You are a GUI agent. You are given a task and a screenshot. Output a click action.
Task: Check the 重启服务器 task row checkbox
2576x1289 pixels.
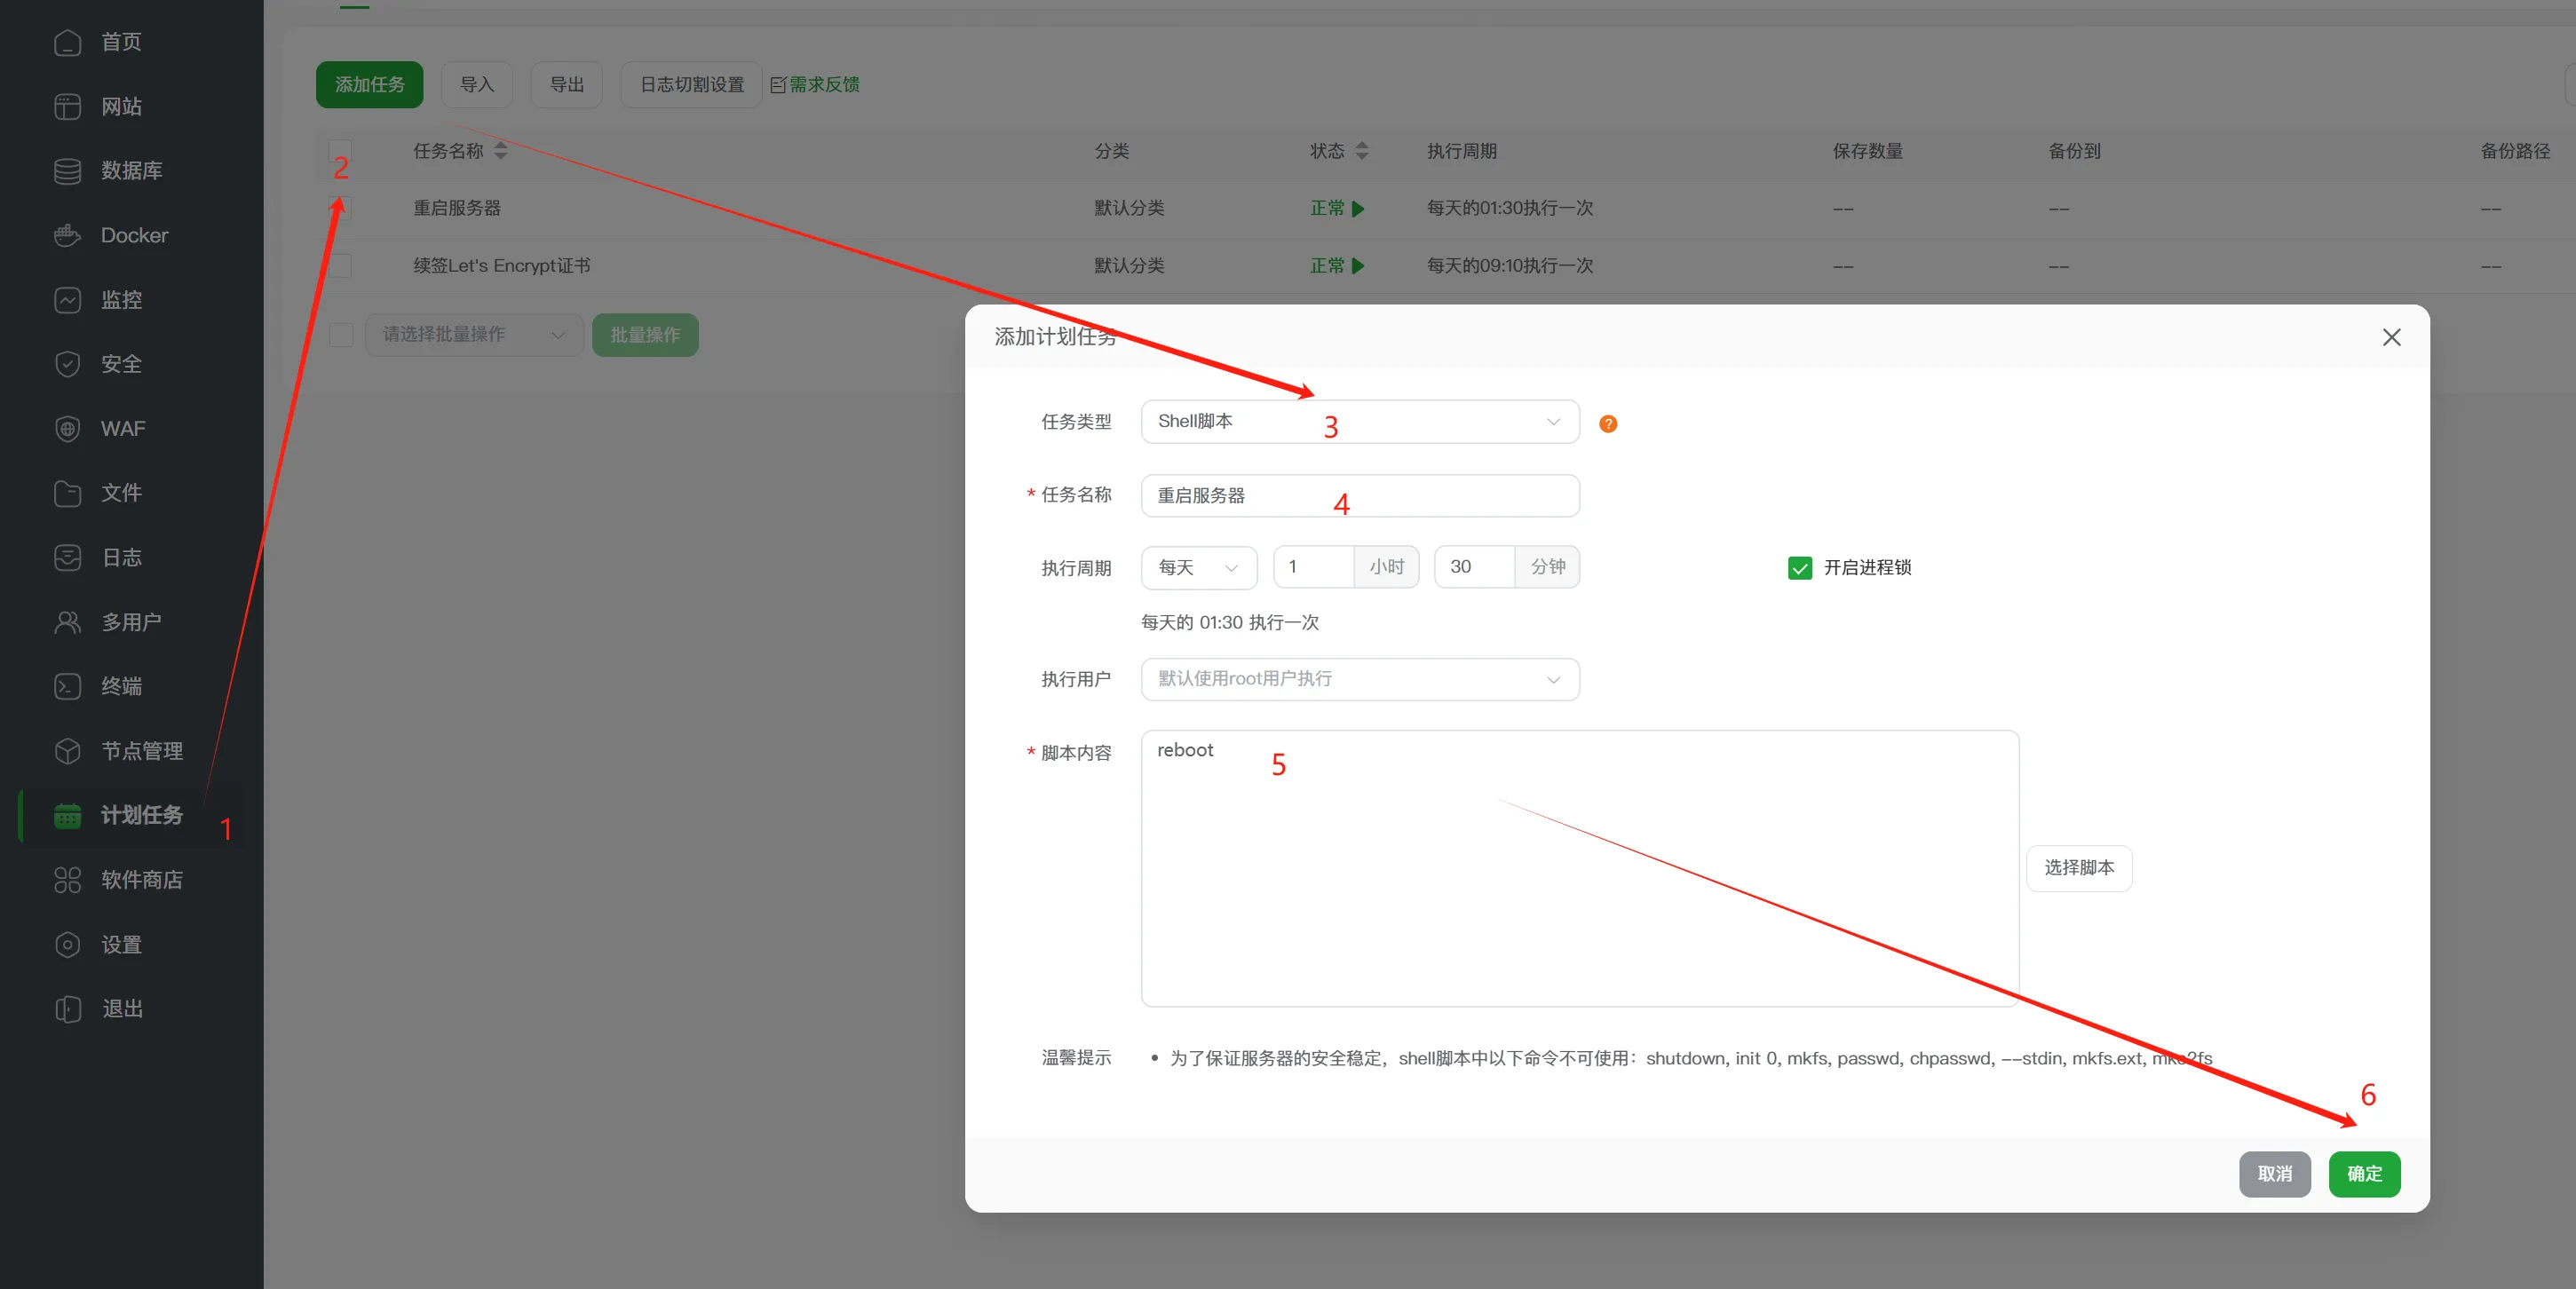(340, 208)
